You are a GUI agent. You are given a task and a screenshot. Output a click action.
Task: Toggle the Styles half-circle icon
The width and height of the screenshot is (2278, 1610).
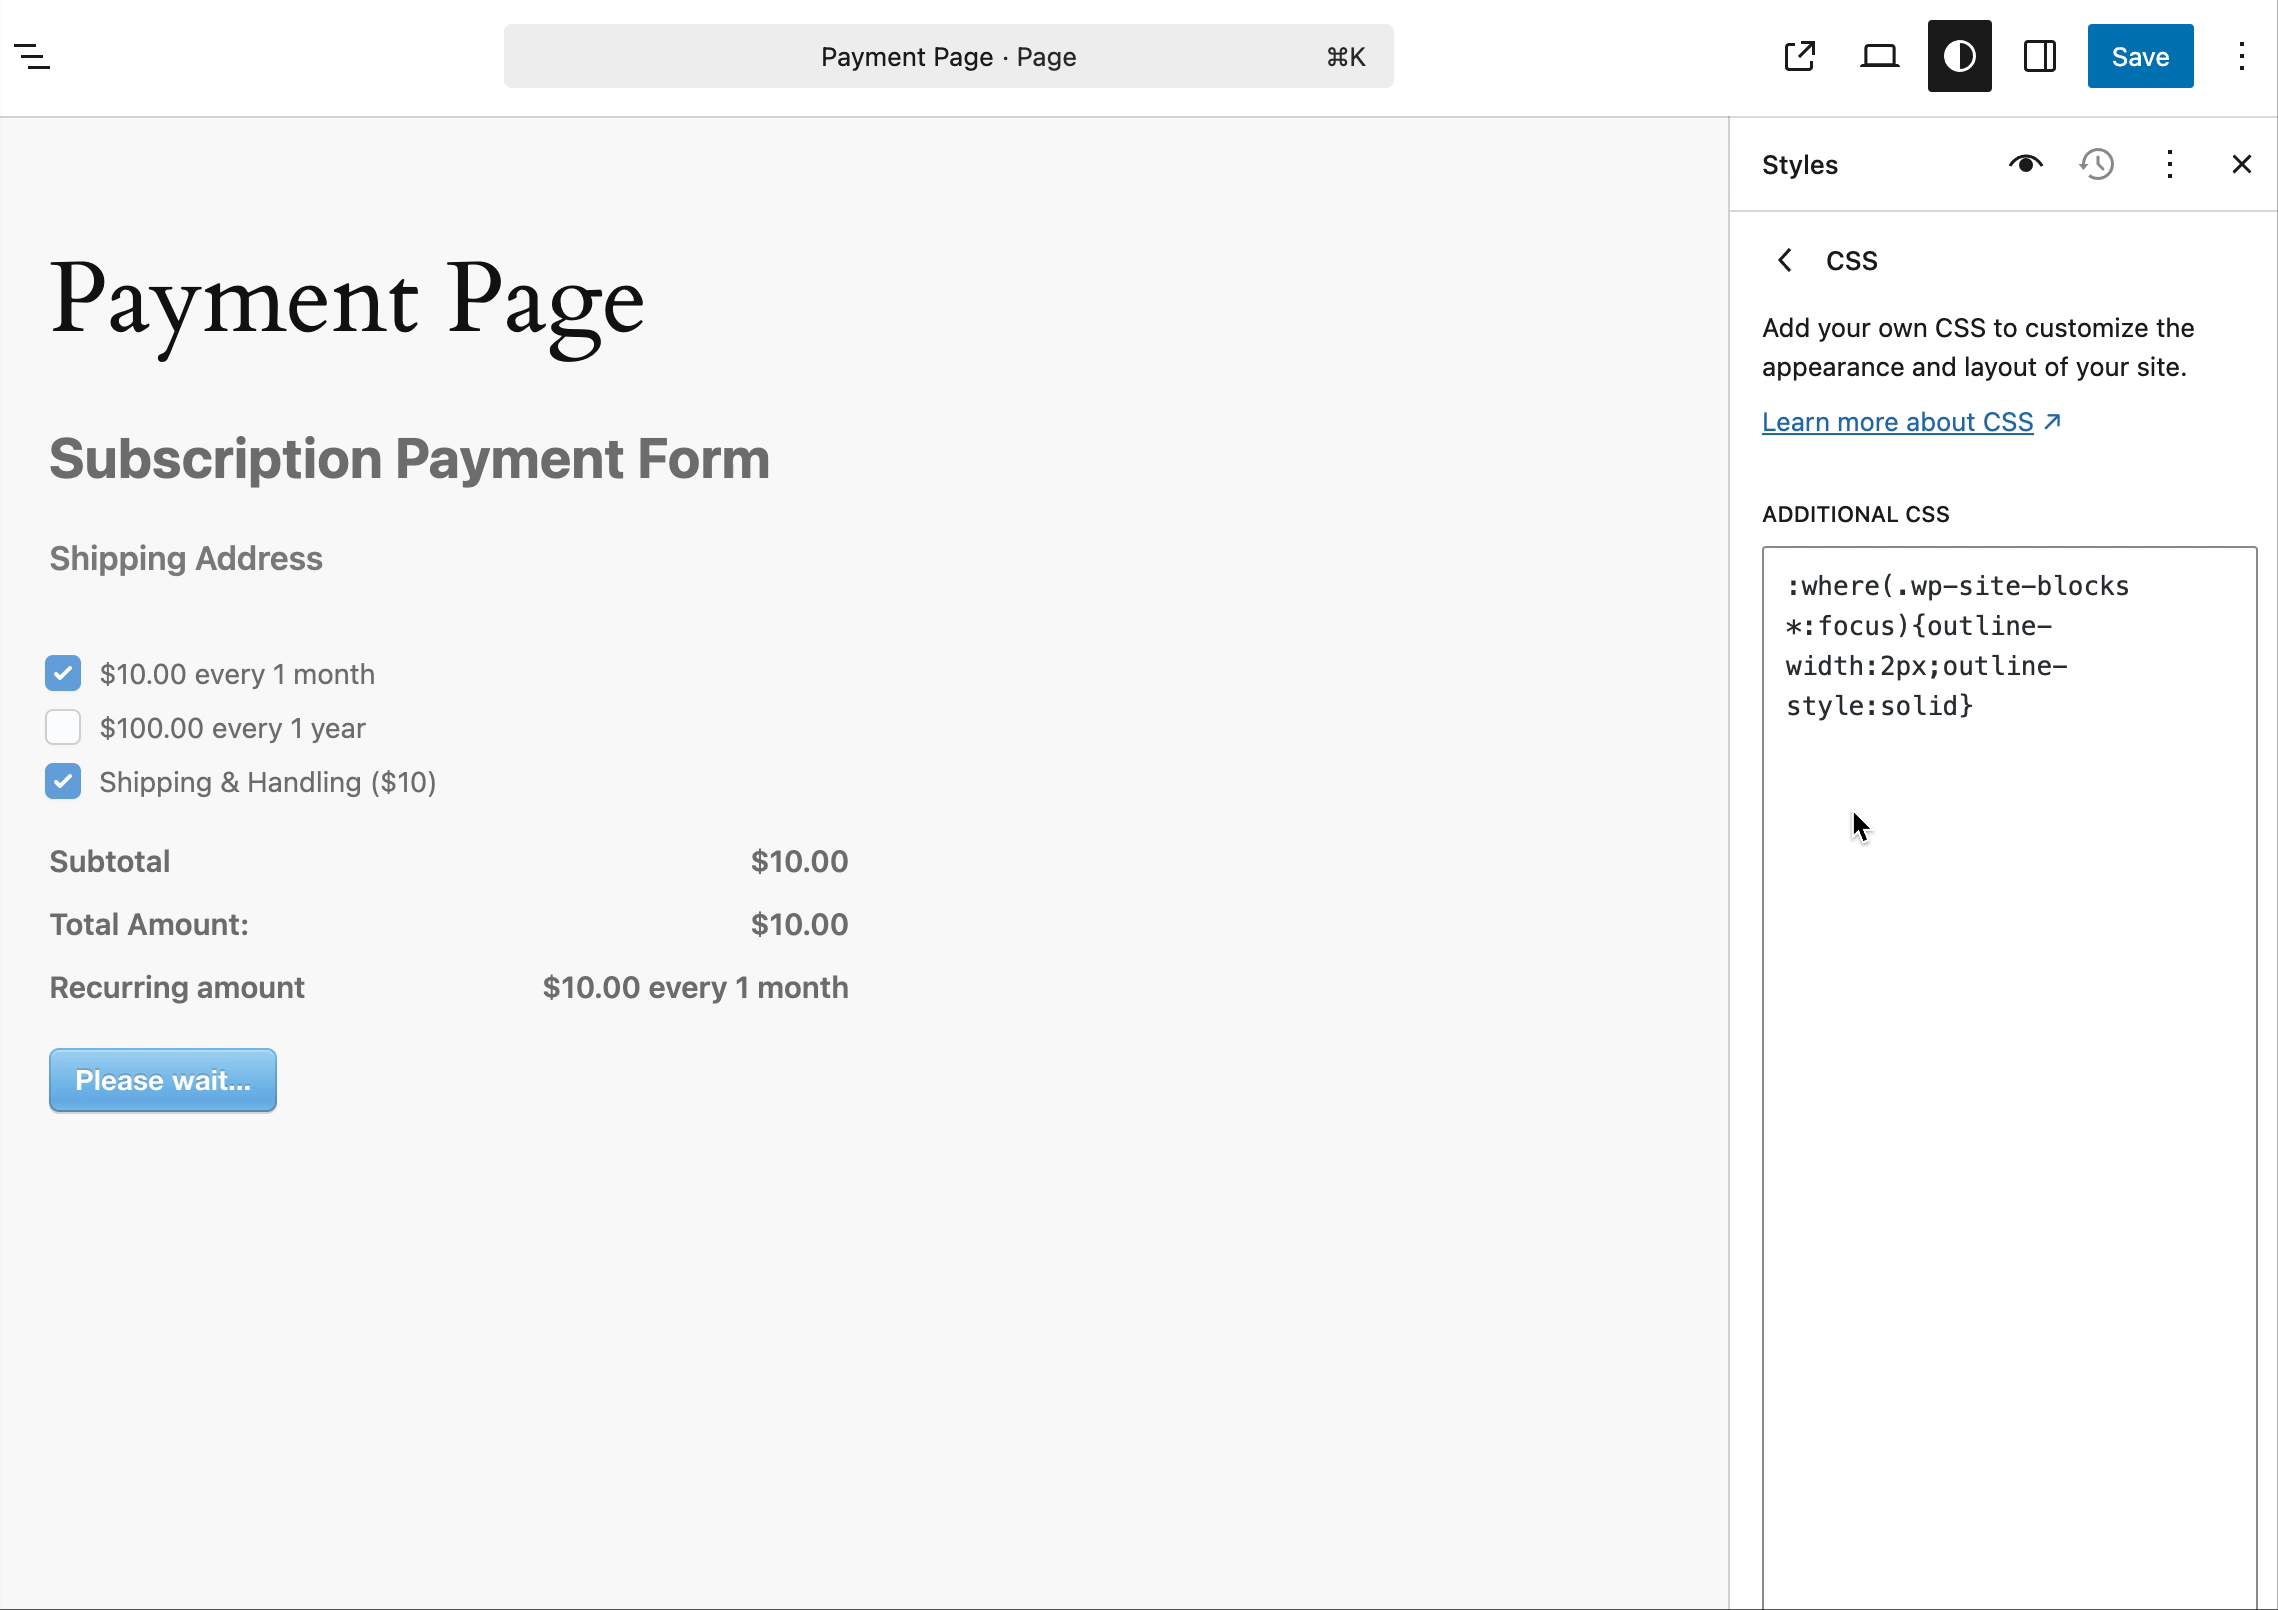pos(1959,57)
